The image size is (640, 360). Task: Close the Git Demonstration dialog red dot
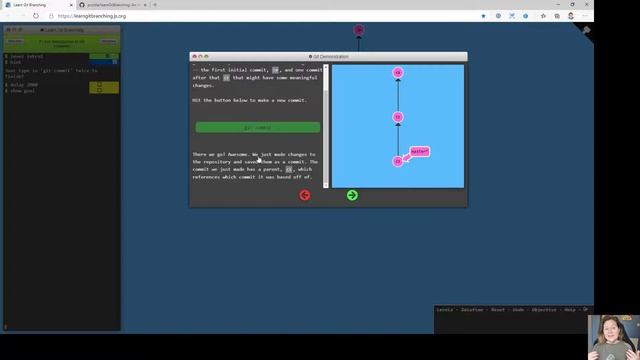click(194, 56)
